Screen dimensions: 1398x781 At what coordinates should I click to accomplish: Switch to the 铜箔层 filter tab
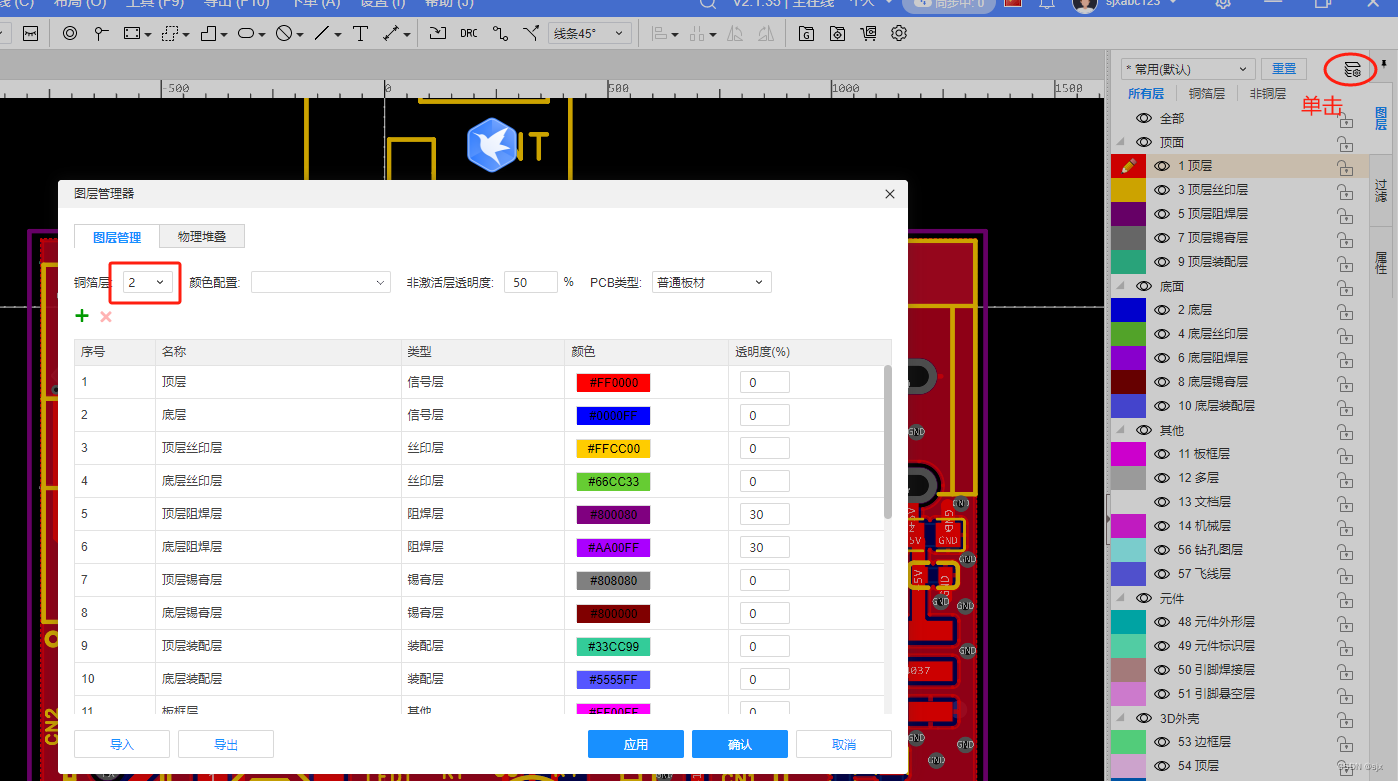click(1207, 93)
